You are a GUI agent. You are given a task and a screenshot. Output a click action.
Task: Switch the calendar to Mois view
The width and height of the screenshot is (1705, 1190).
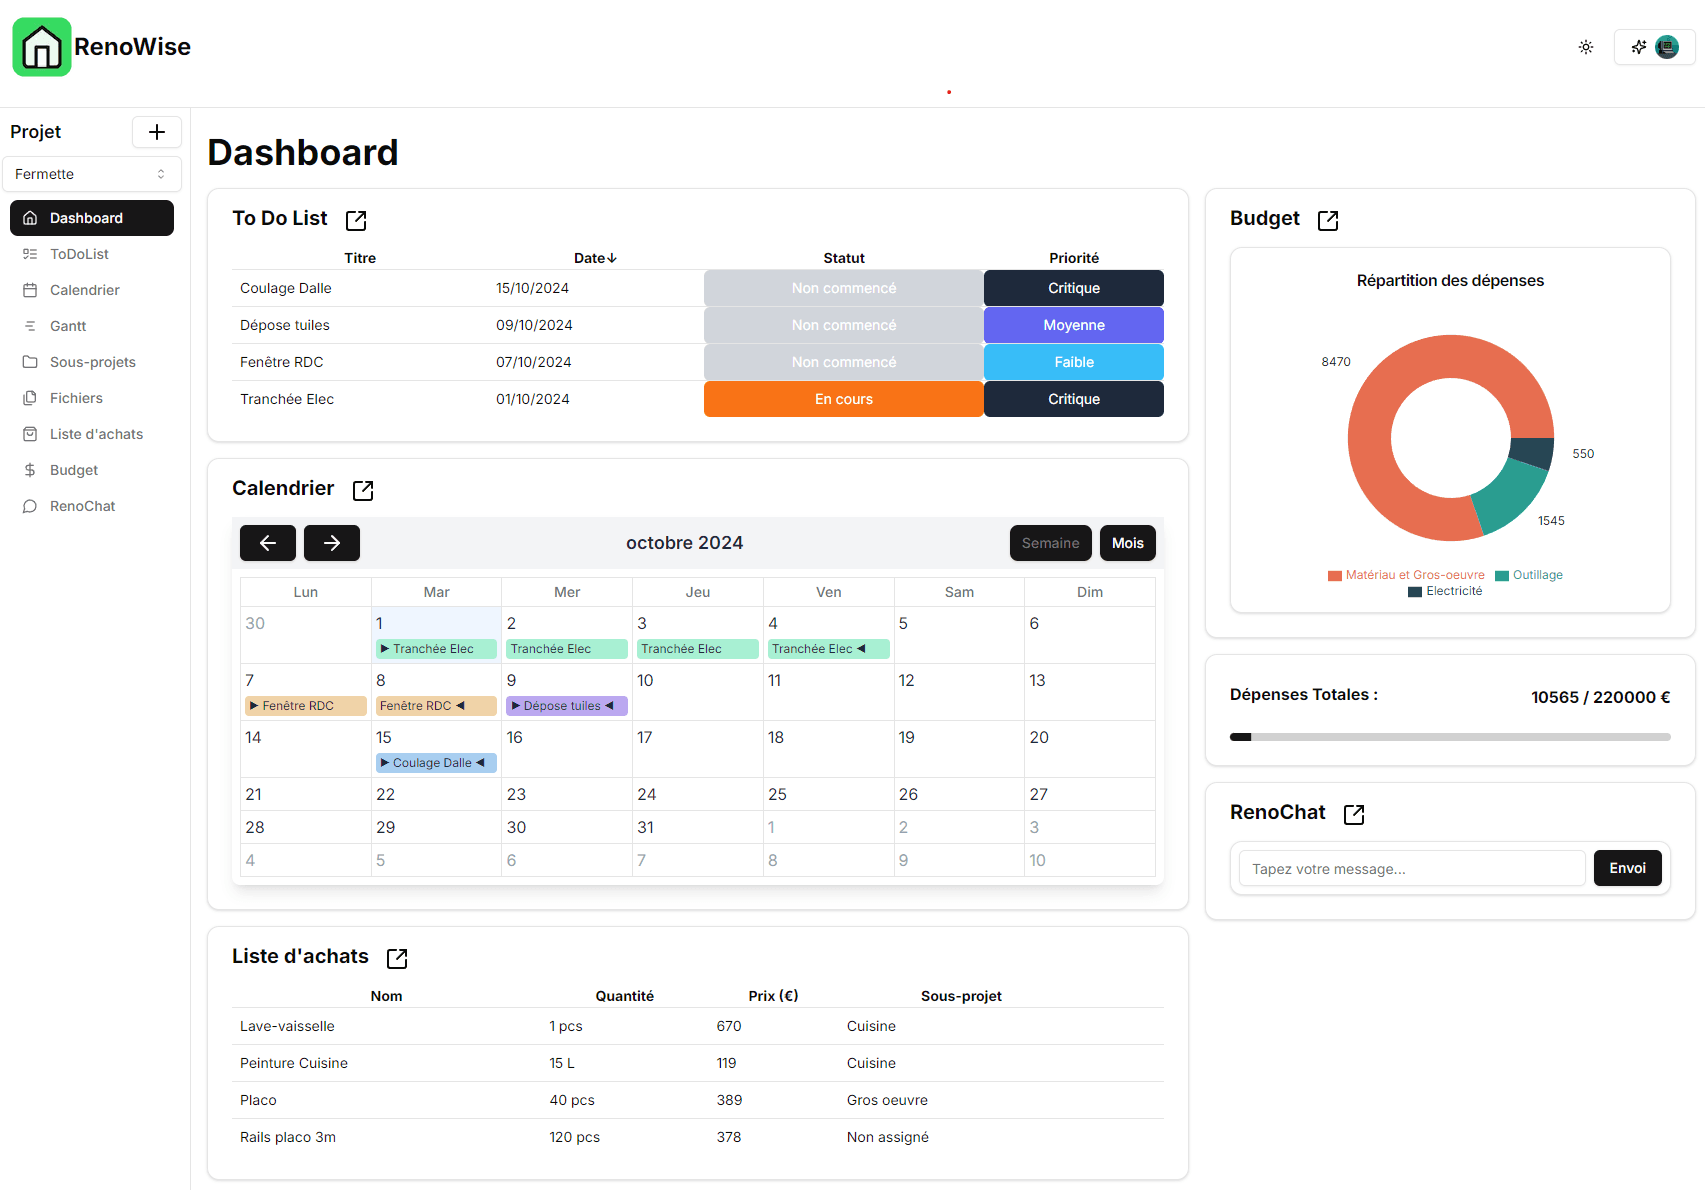click(x=1127, y=543)
